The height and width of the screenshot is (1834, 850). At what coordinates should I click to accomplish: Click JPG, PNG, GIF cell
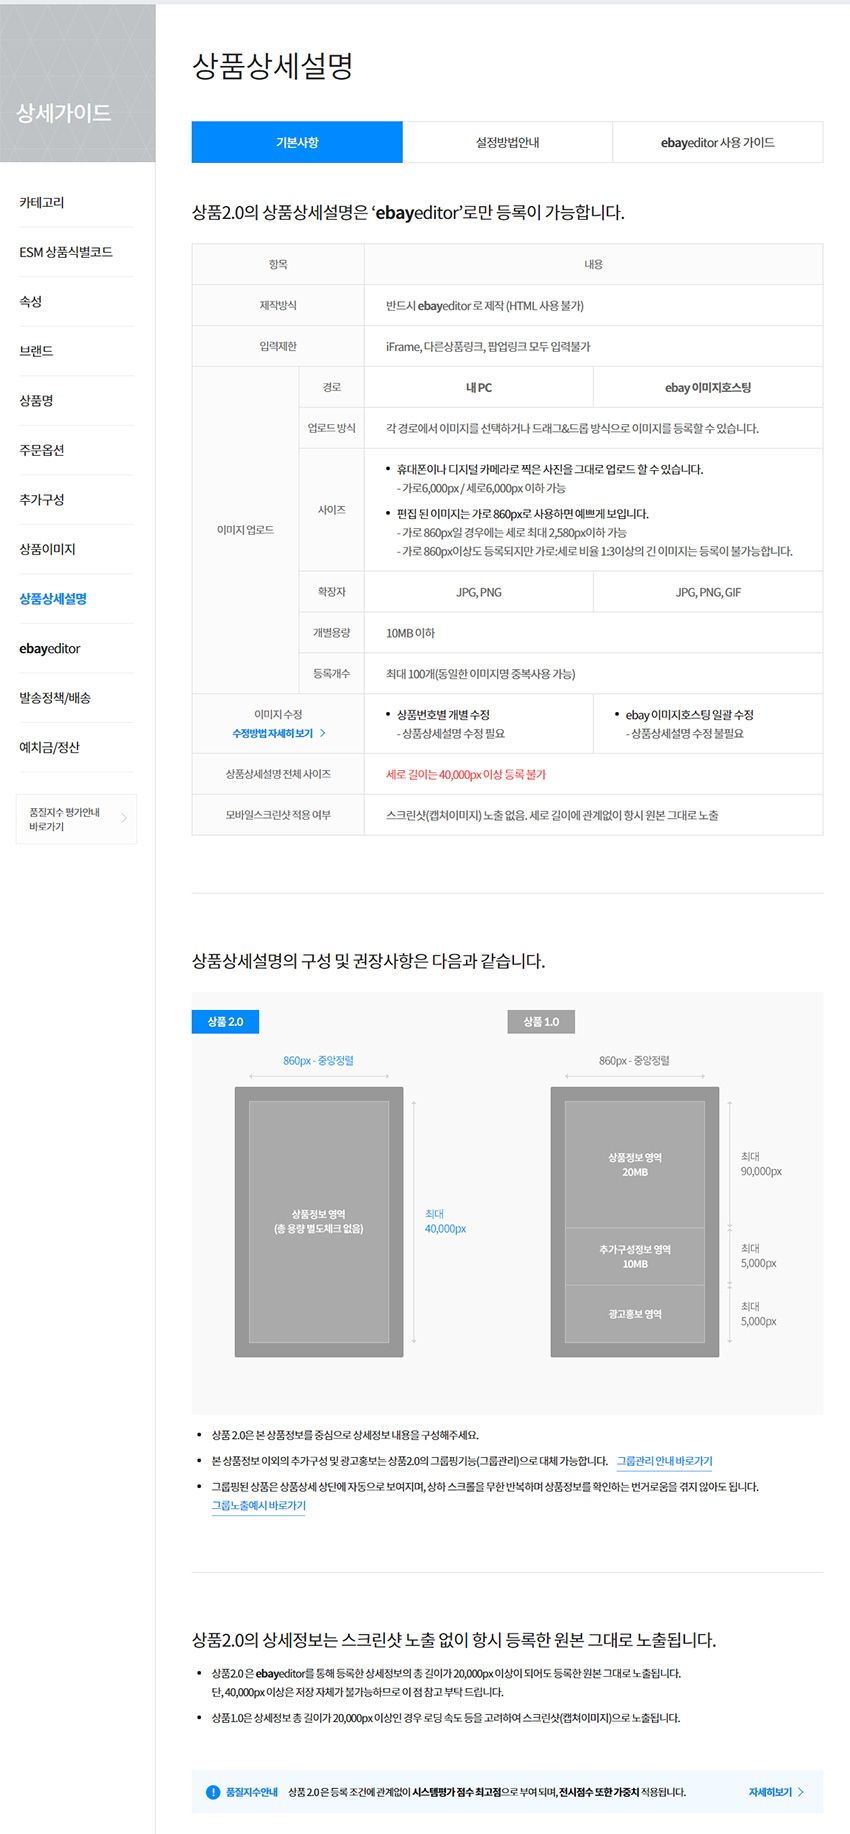(708, 592)
